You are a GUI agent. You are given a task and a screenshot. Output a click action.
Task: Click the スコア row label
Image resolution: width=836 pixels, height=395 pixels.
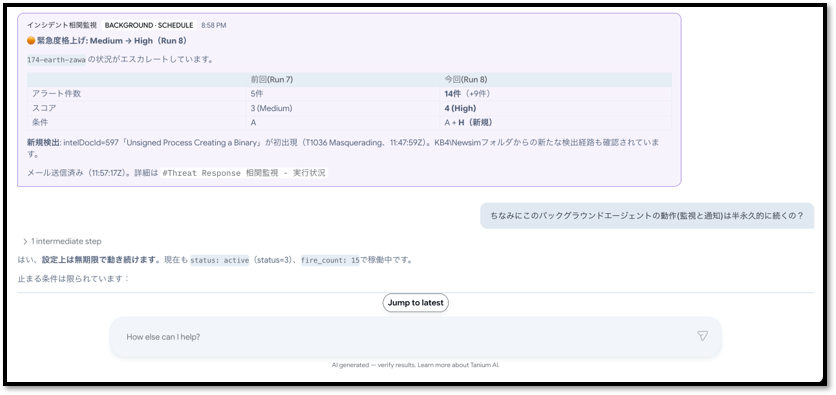coord(43,108)
